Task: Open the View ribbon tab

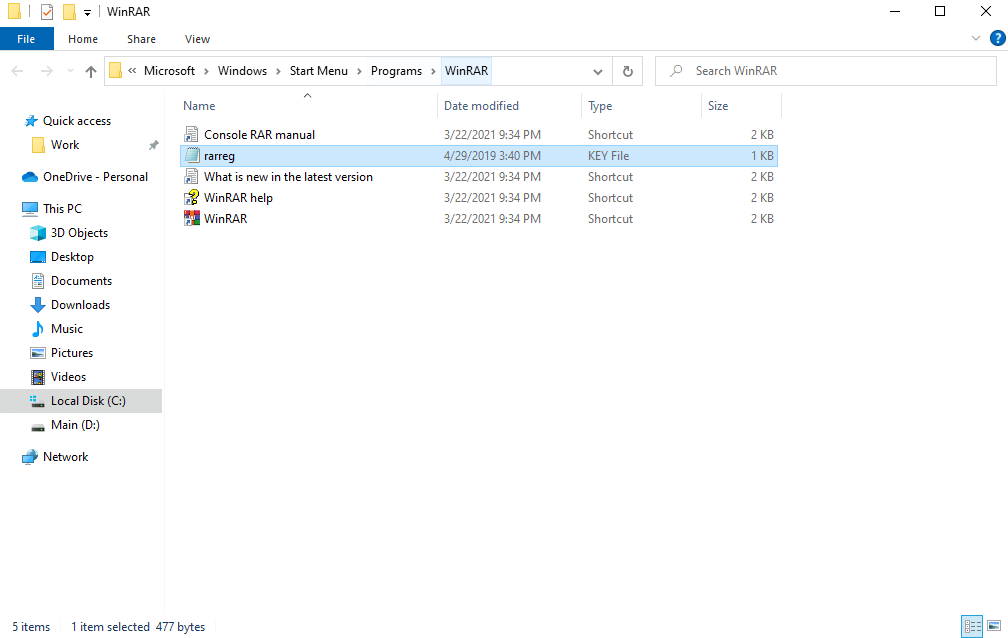Action: point(197,39)
